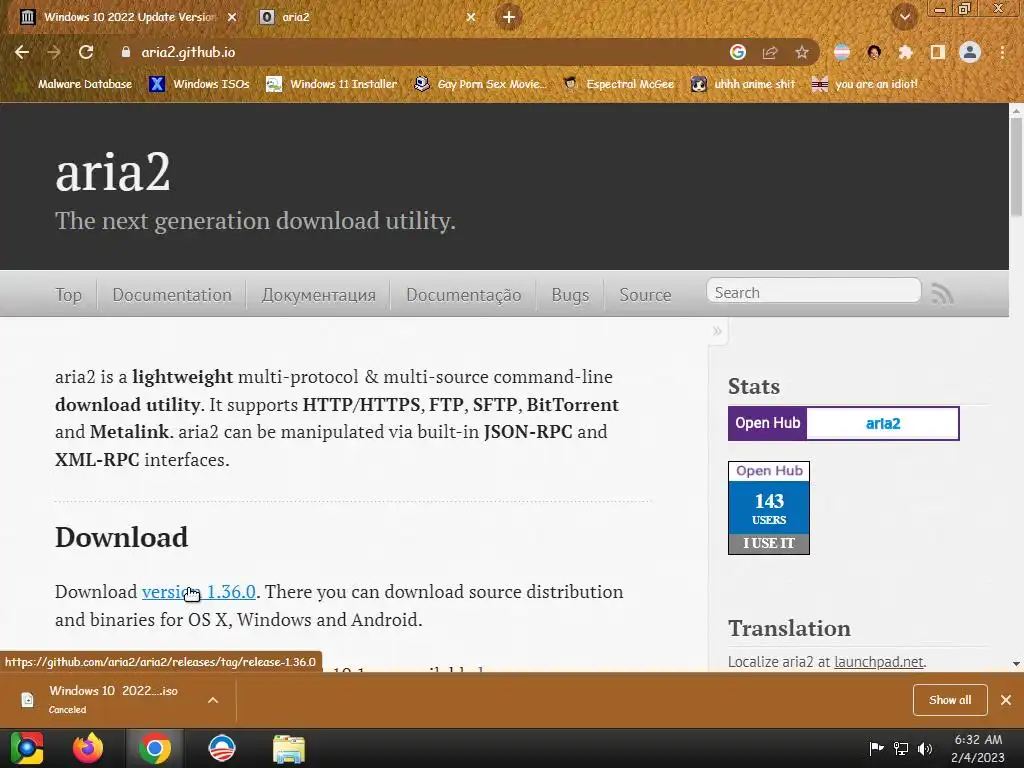Close the Windows 10 2022 Update tab
Screen dimensions: 1024x768
coord(232,17)
